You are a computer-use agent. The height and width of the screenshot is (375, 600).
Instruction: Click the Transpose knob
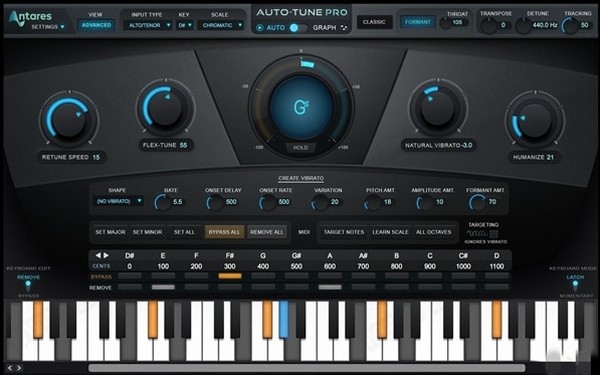click(489, 25)
